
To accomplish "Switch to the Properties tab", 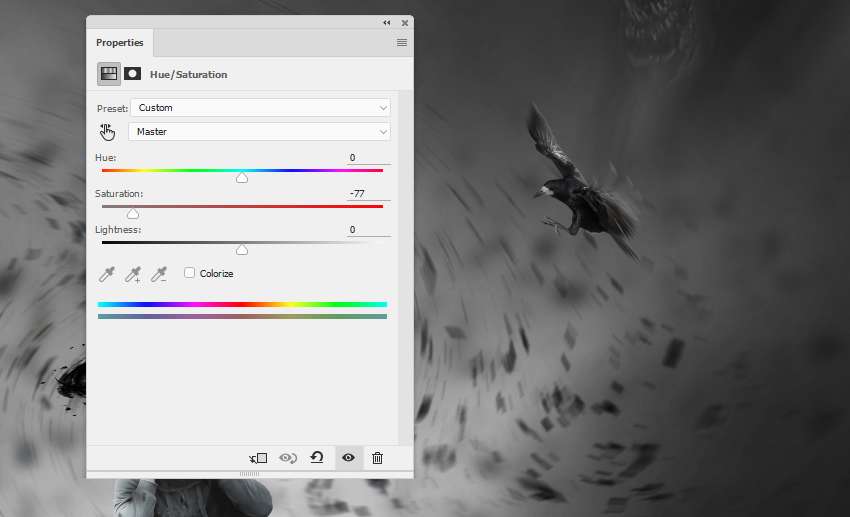I will (120, 42).
